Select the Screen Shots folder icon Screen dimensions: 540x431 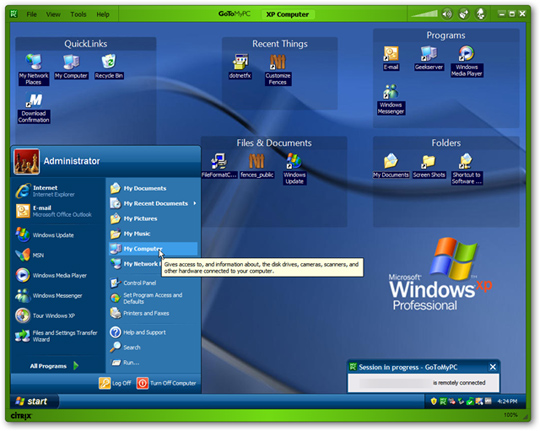tap(429, 165)
